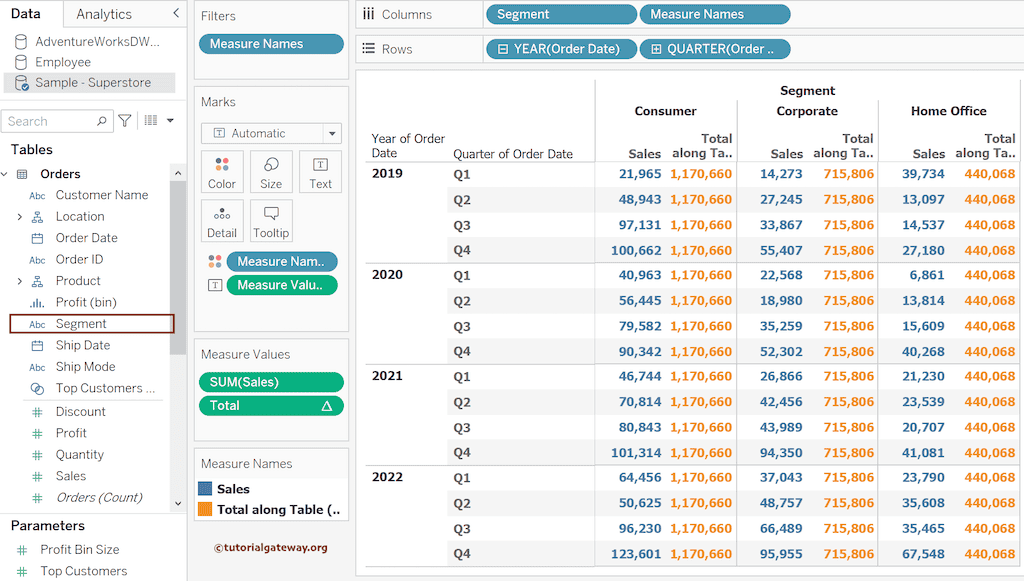The height and width of the screenshot is (581, 1024).
Task: Click the Detail marks card button
Action: 222,221
